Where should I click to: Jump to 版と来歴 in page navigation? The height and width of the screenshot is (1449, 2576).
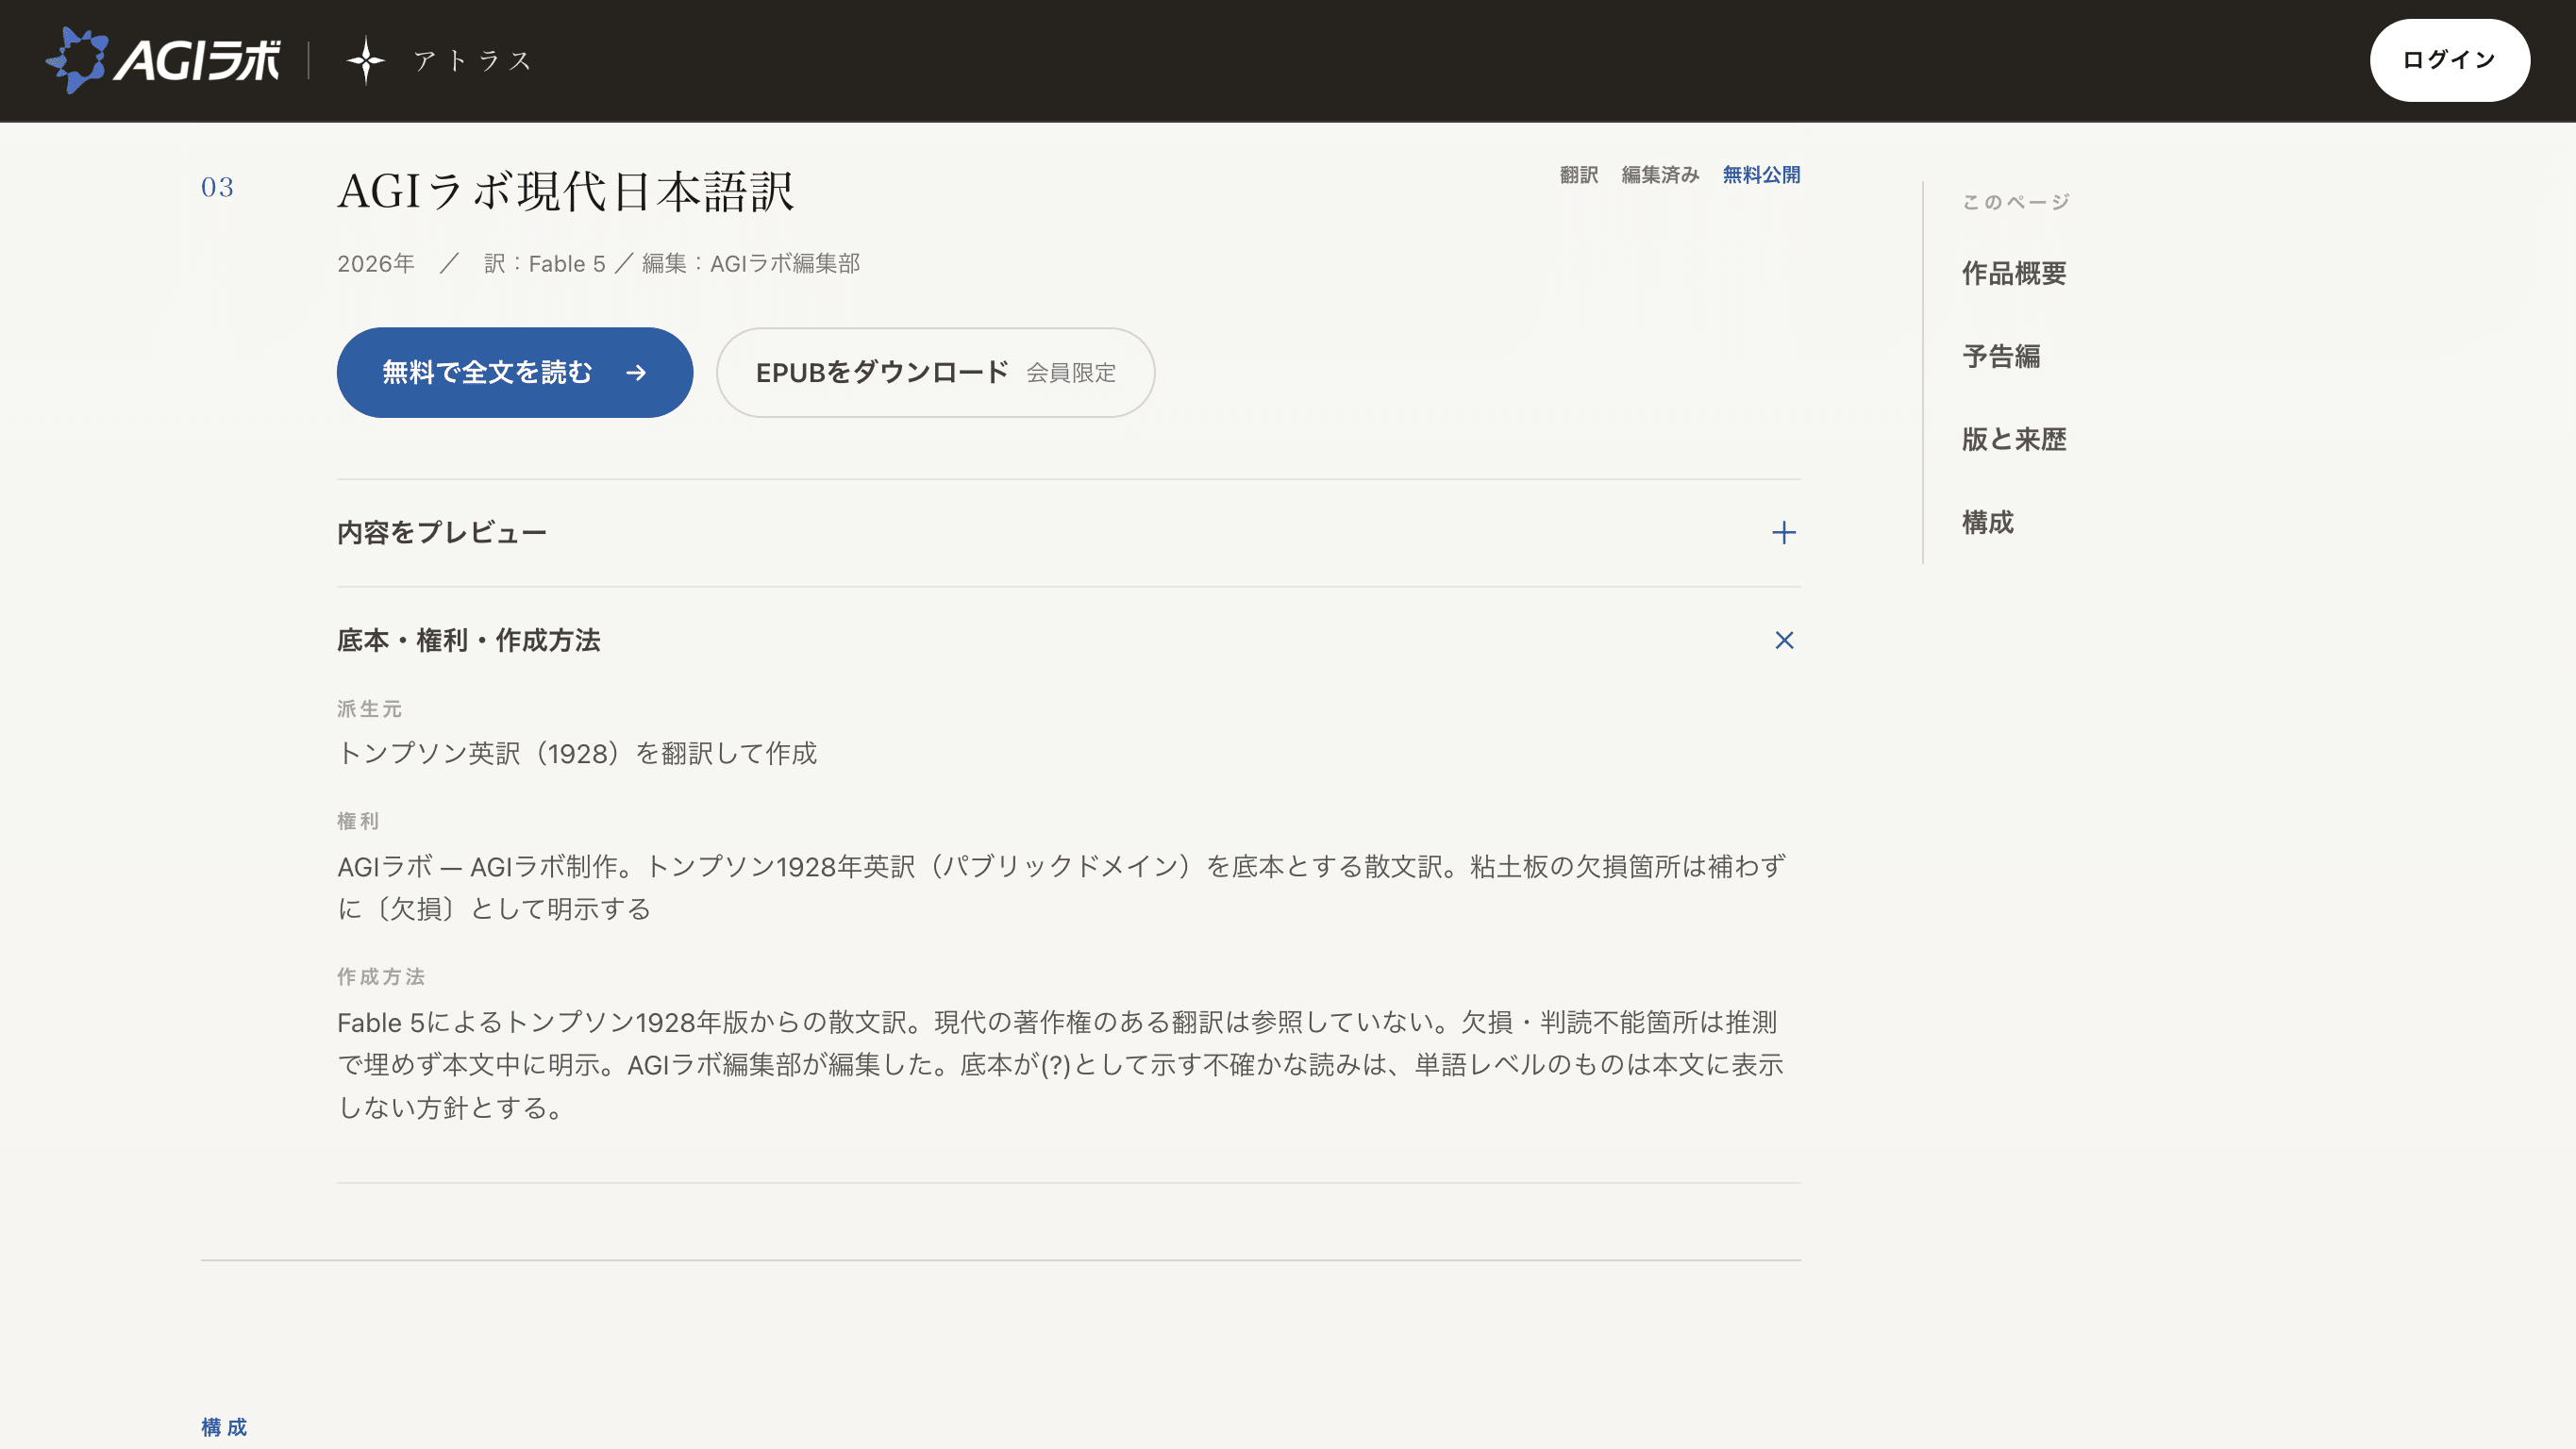pos(2013,439)
